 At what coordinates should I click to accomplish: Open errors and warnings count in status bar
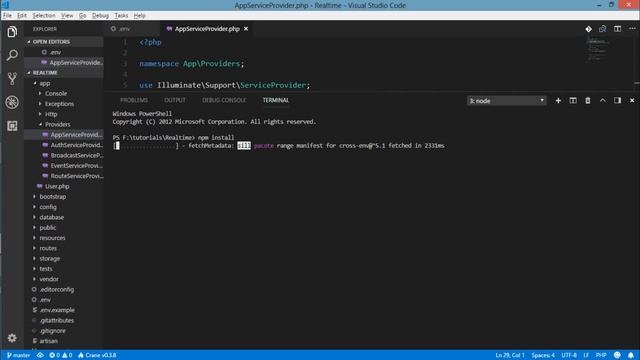(x=60, y=355)
